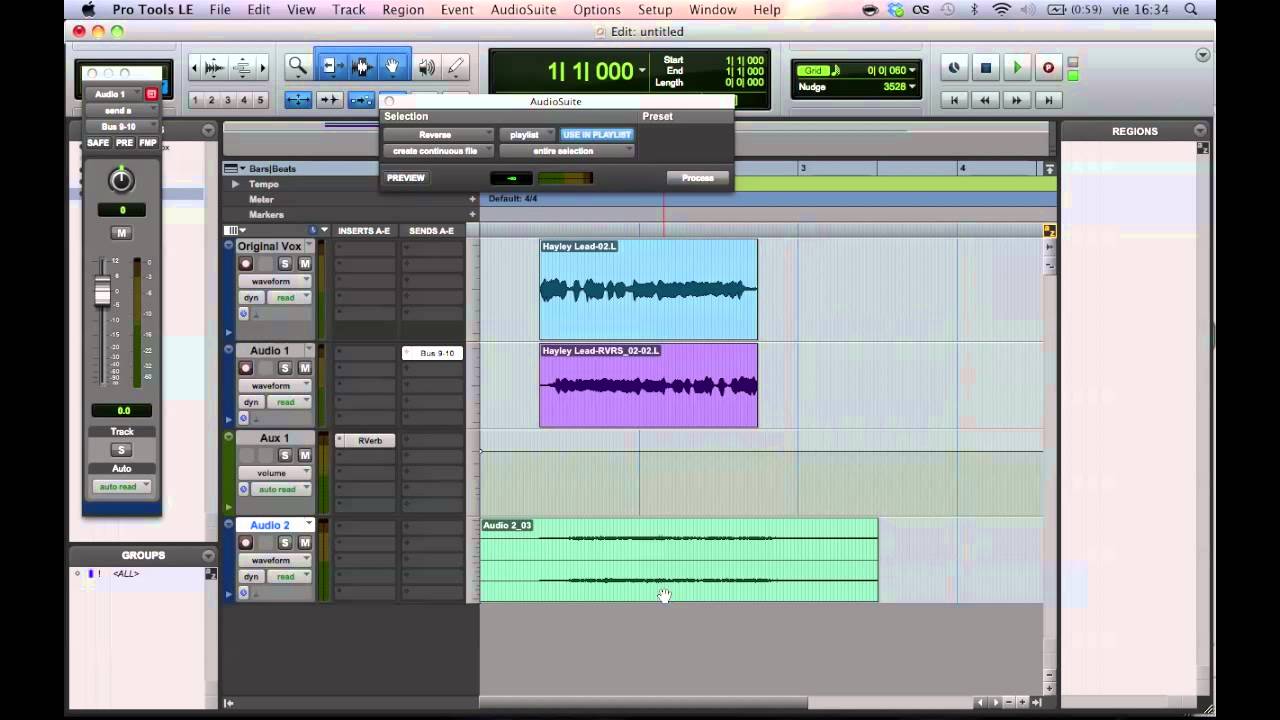Click the Regions list sort A-Z icon
Image resolution: width=1280 pixels, height=720 pixels.
pos(1203,148)
